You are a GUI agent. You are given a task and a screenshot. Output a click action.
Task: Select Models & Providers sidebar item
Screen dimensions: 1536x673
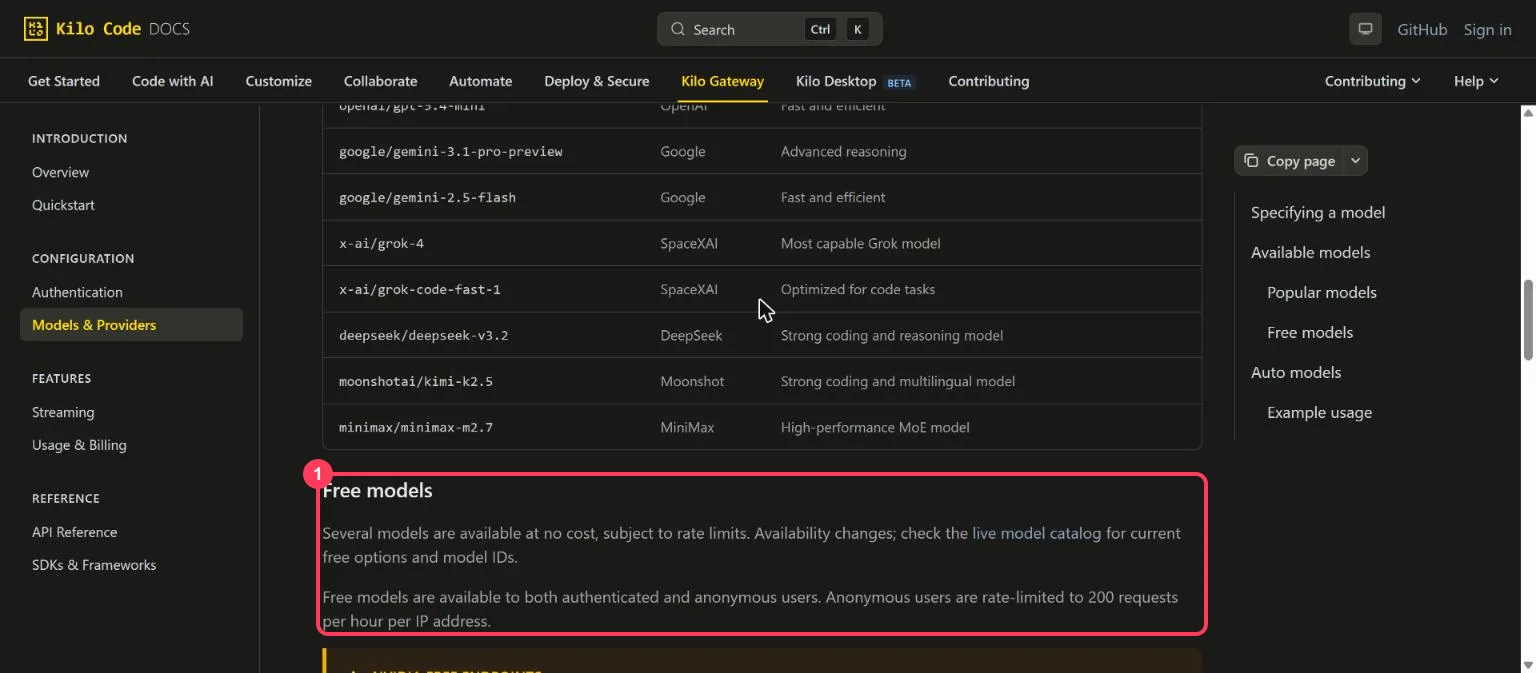pos(131,325)
